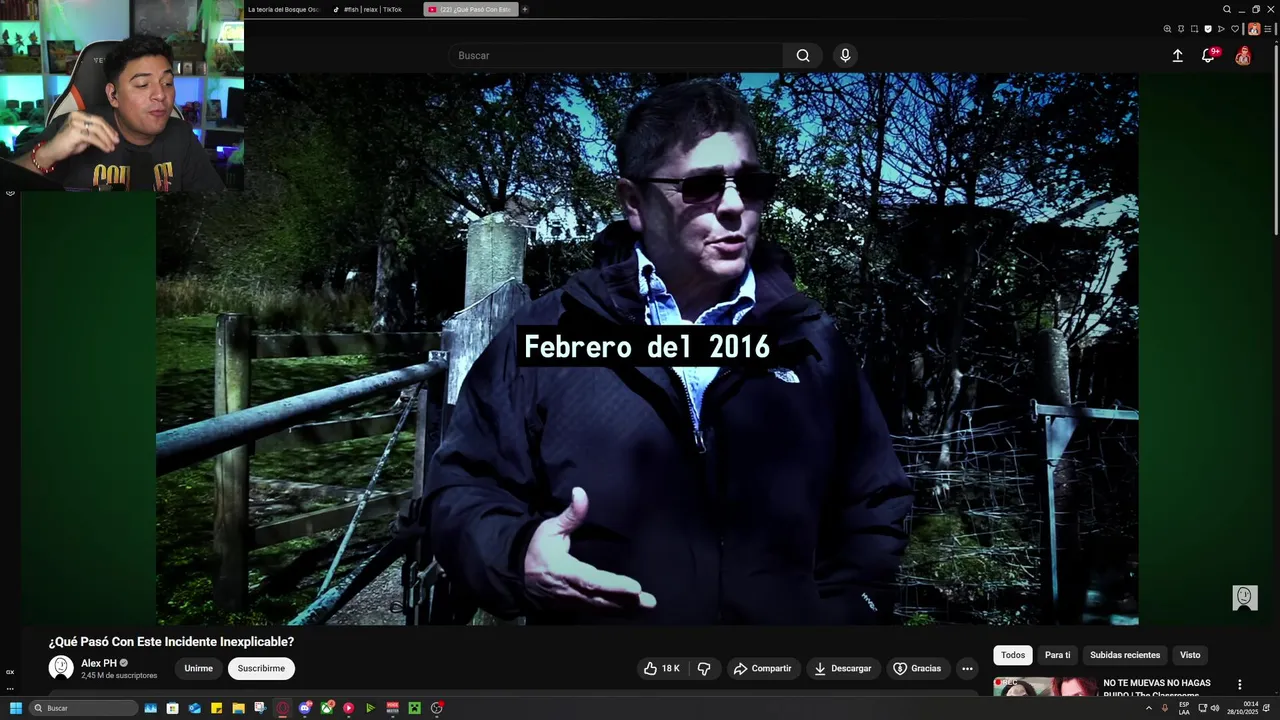This screenshot has height=720, width=1280.
Task: Toggle the microphone status tray icon
Action: click(1165, 708)
